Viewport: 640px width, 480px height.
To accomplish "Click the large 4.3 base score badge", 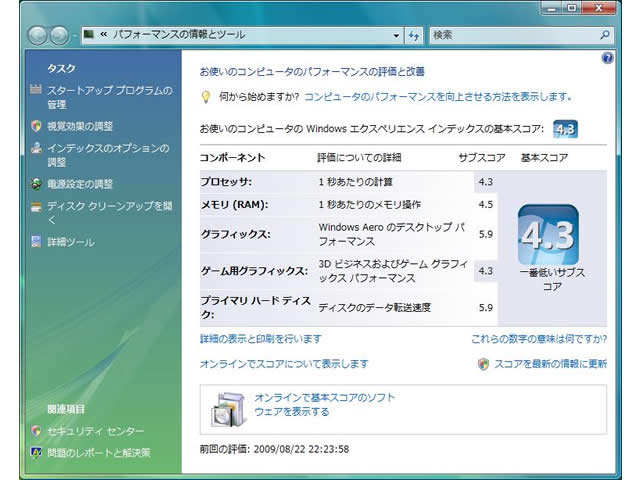I will (x=547, y=236).
